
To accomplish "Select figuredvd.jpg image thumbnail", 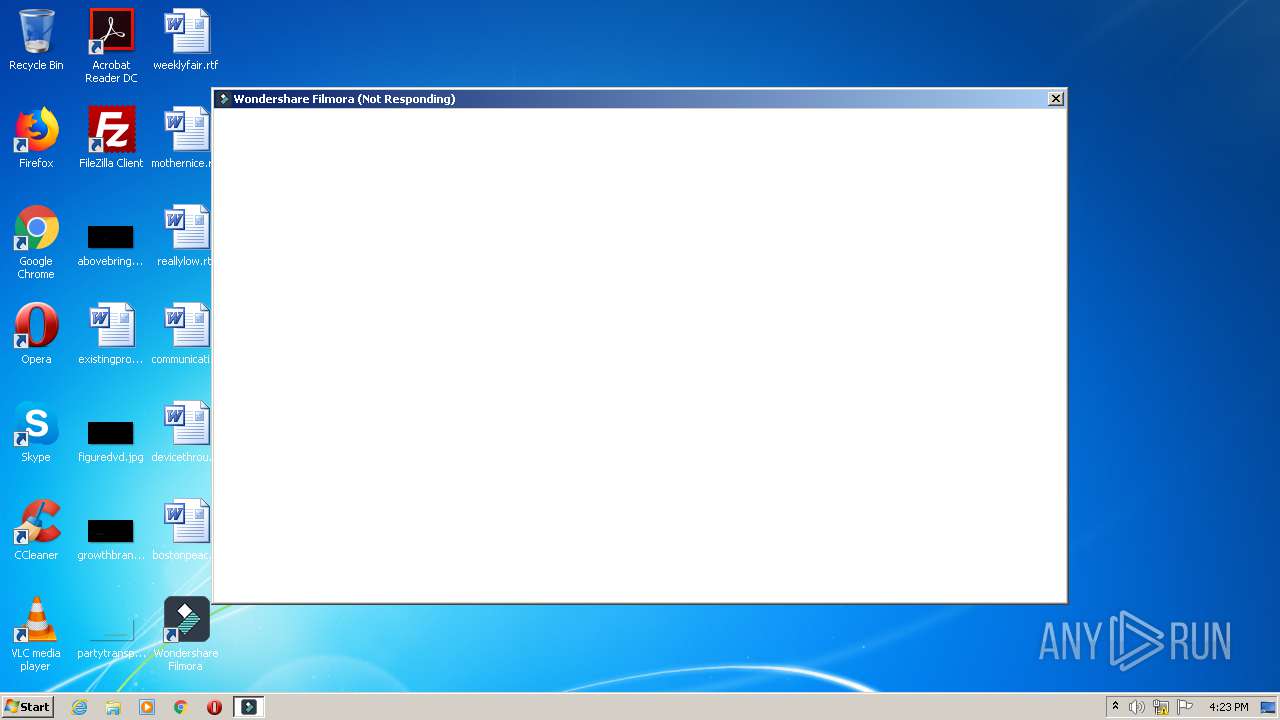I will (111, 442).
